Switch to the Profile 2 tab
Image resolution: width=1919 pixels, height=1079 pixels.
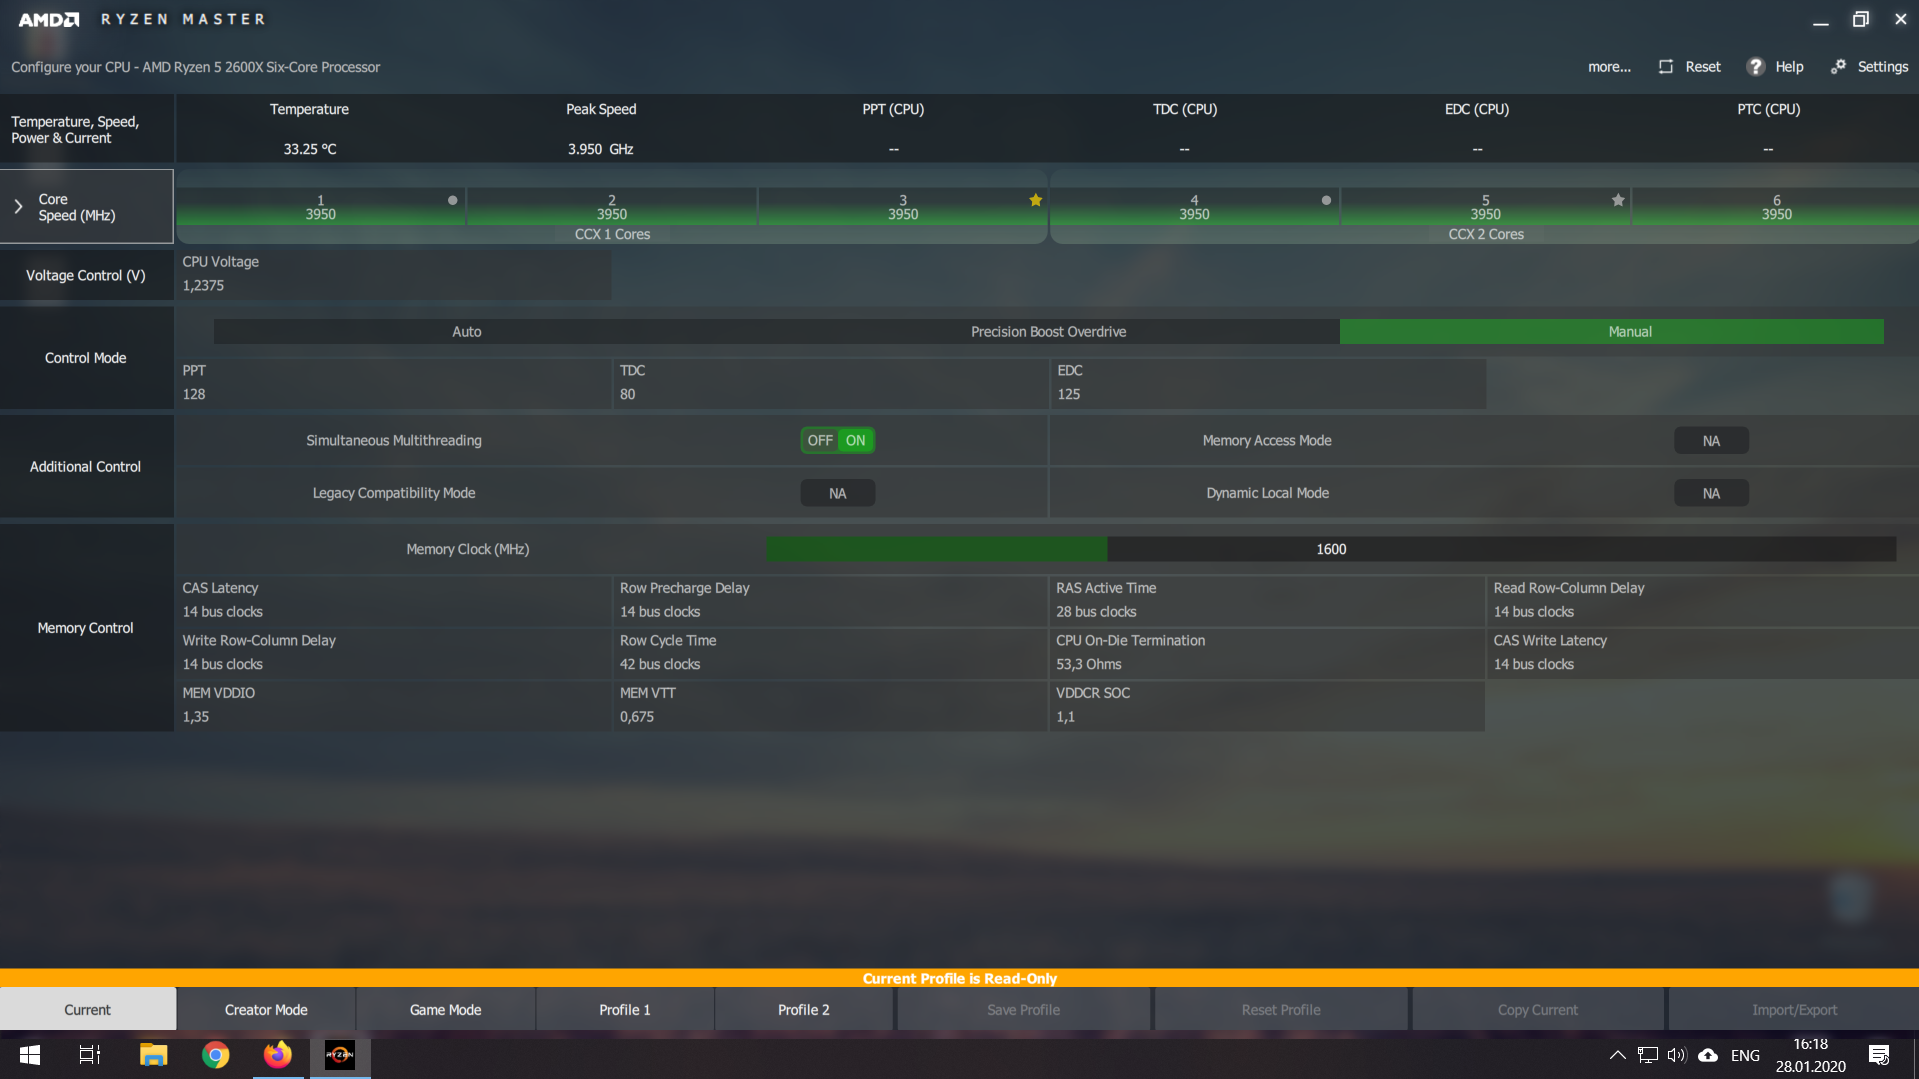click(x=804, y=1010)
